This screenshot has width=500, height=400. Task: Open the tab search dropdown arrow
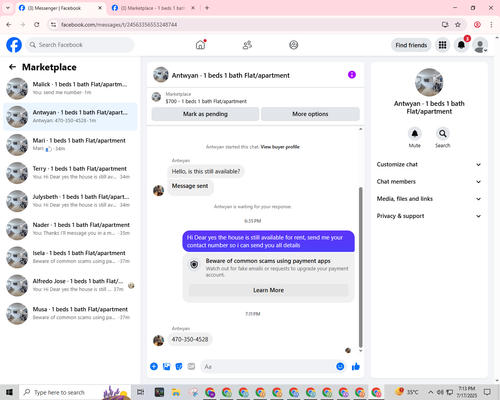[8, 8]
